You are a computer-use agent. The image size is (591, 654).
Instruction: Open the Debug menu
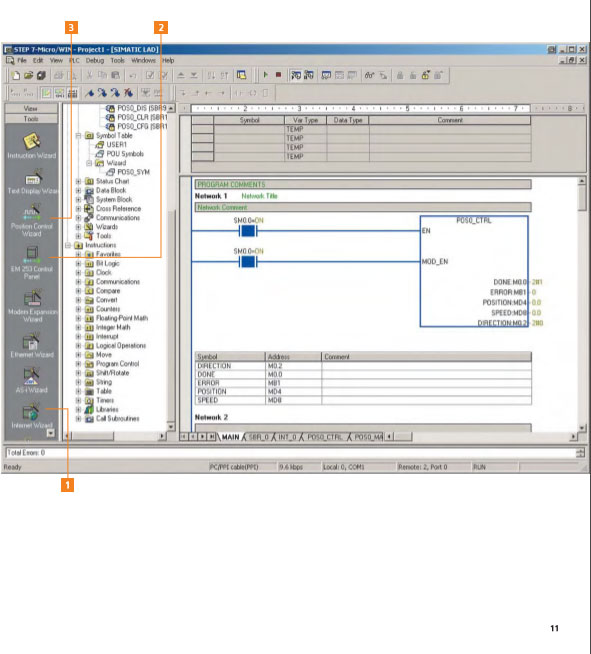pyautogui.click(x=95, y=60)
